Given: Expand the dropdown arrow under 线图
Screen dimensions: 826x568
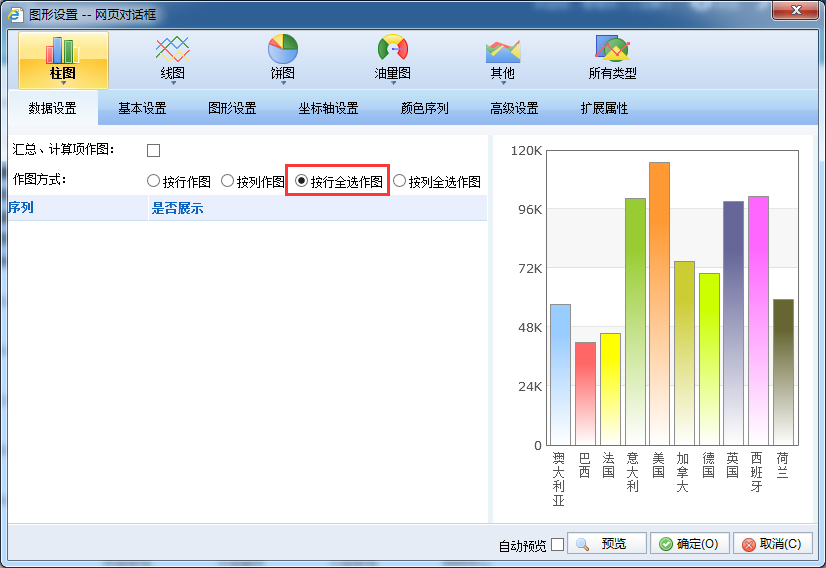Looking at the screenshot, I should point(173,83).
